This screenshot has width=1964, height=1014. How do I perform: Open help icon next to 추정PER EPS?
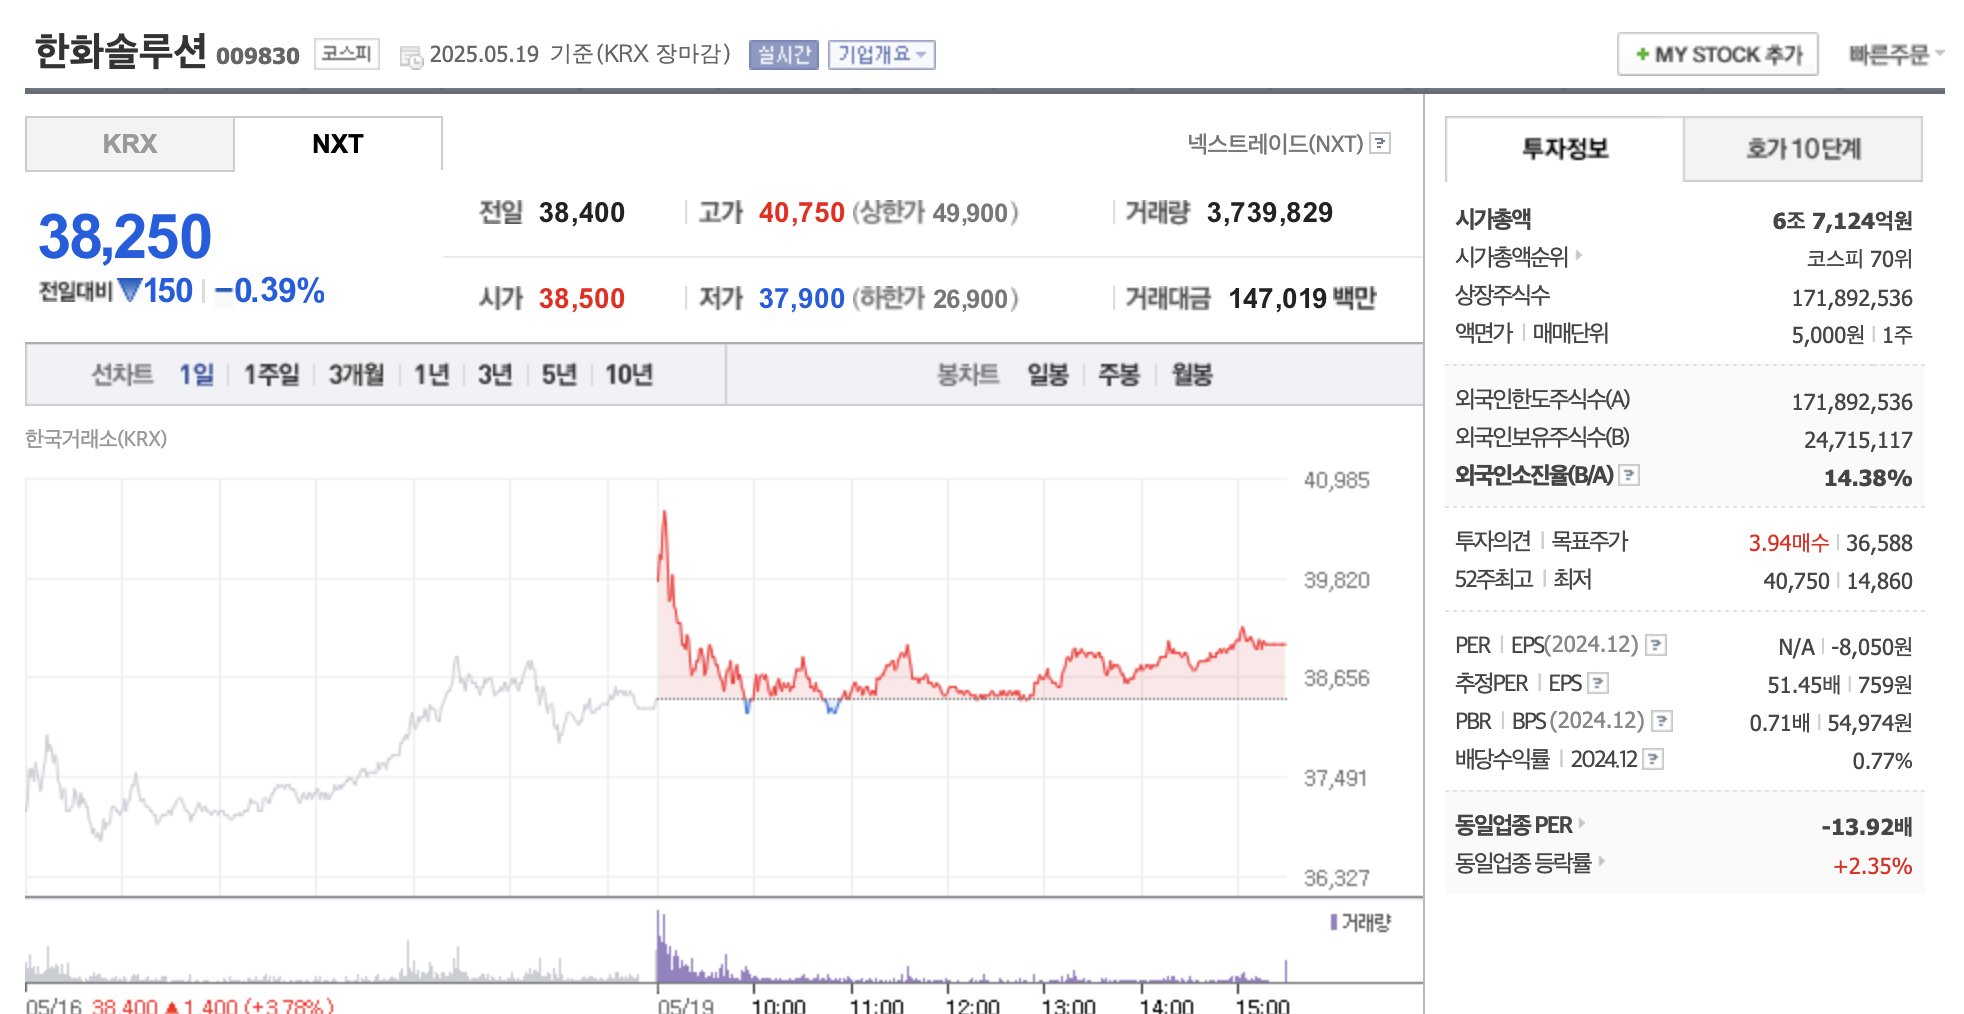pyautogui.click(x=1598, y=683)
